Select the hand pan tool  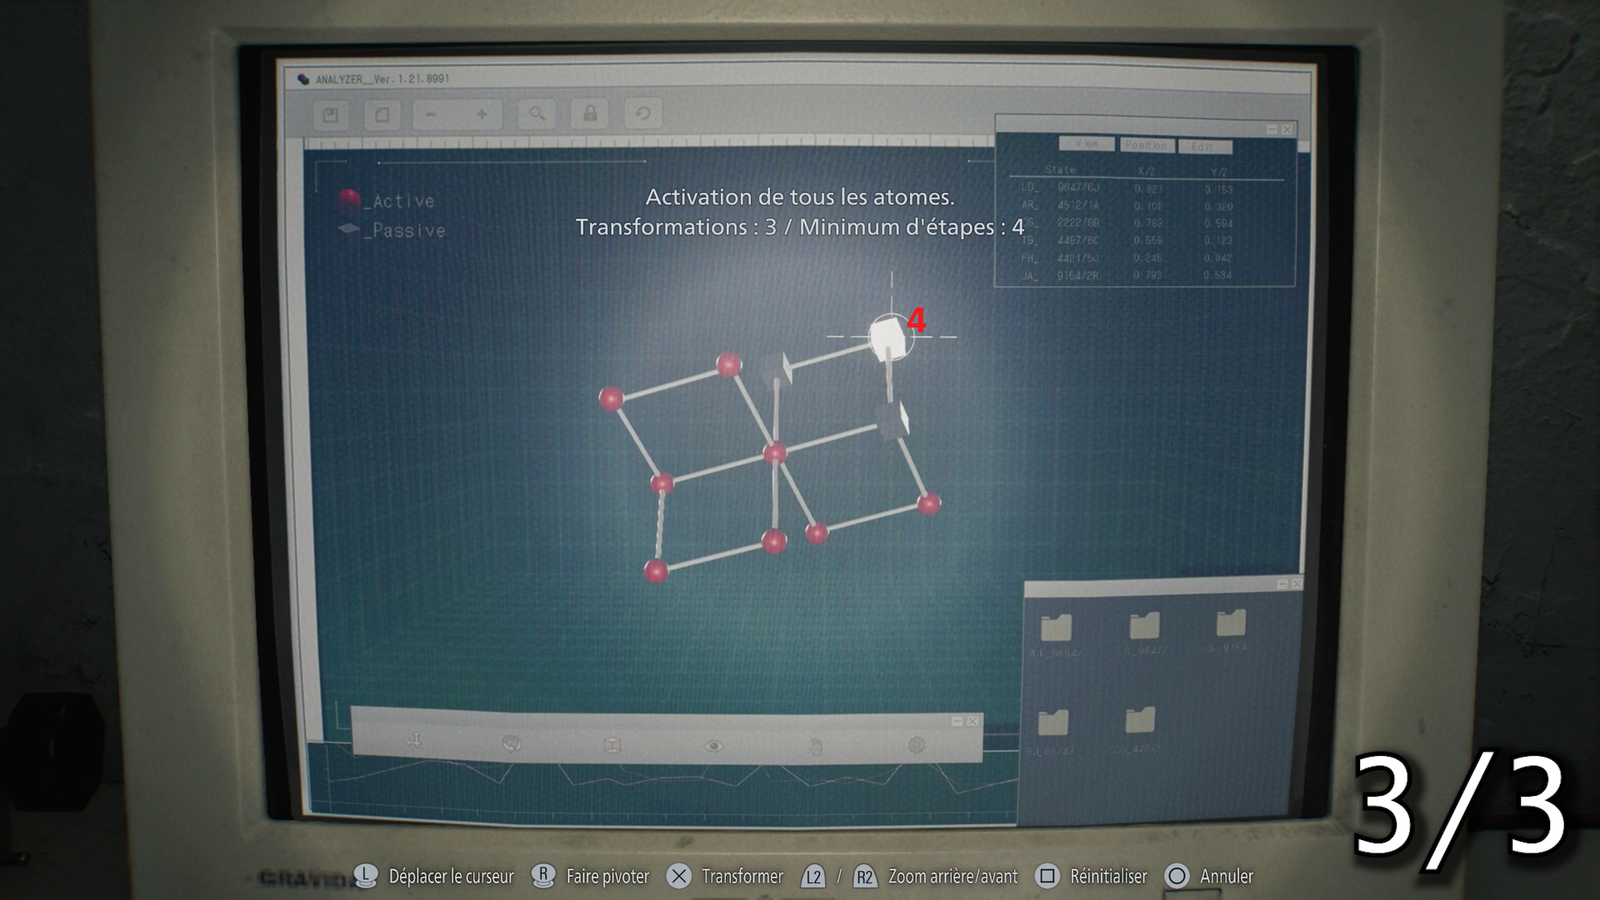(x=815, y=746)
